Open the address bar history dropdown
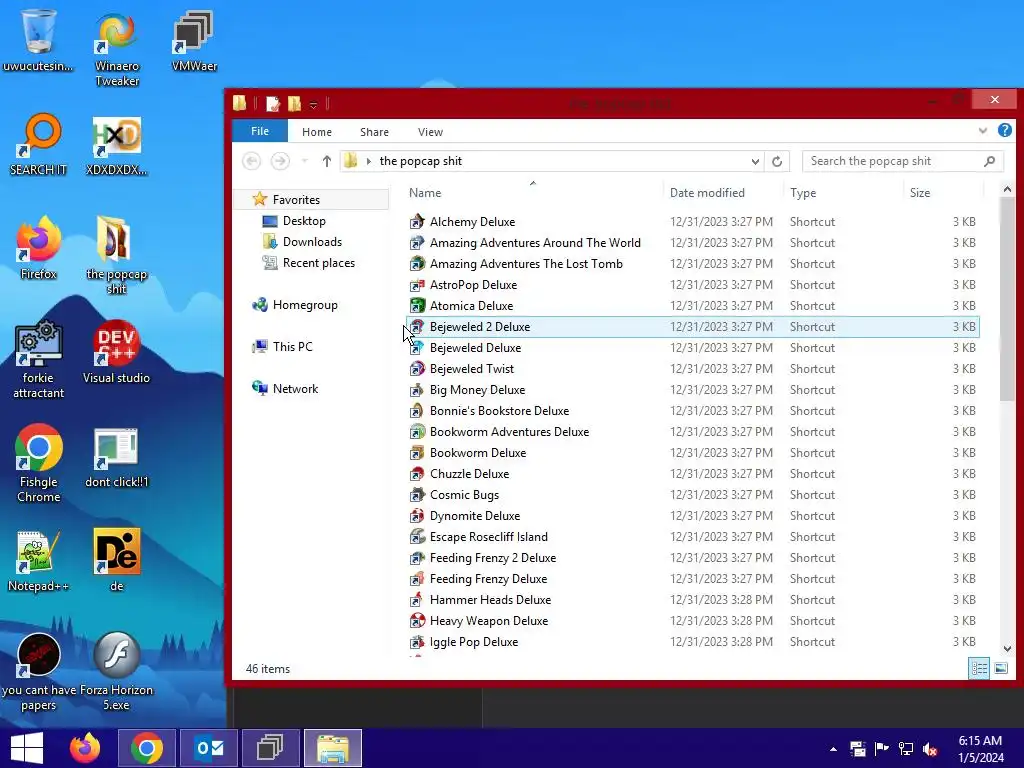The height and width of the screenshot is (768, 1024). 755,161
